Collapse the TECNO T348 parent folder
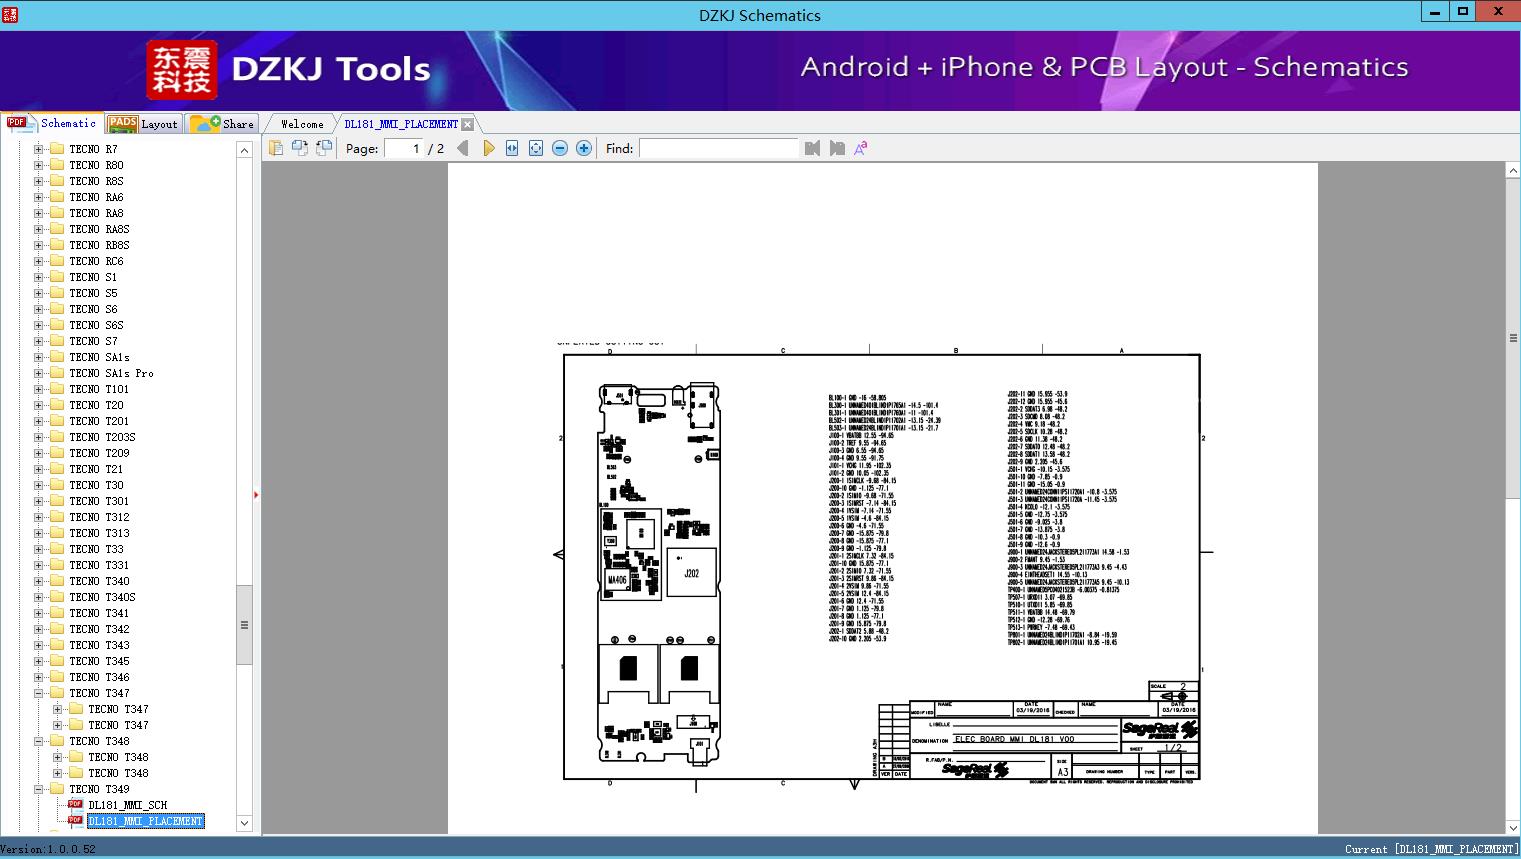This screenshot has width=1521, height=859. 39,741
